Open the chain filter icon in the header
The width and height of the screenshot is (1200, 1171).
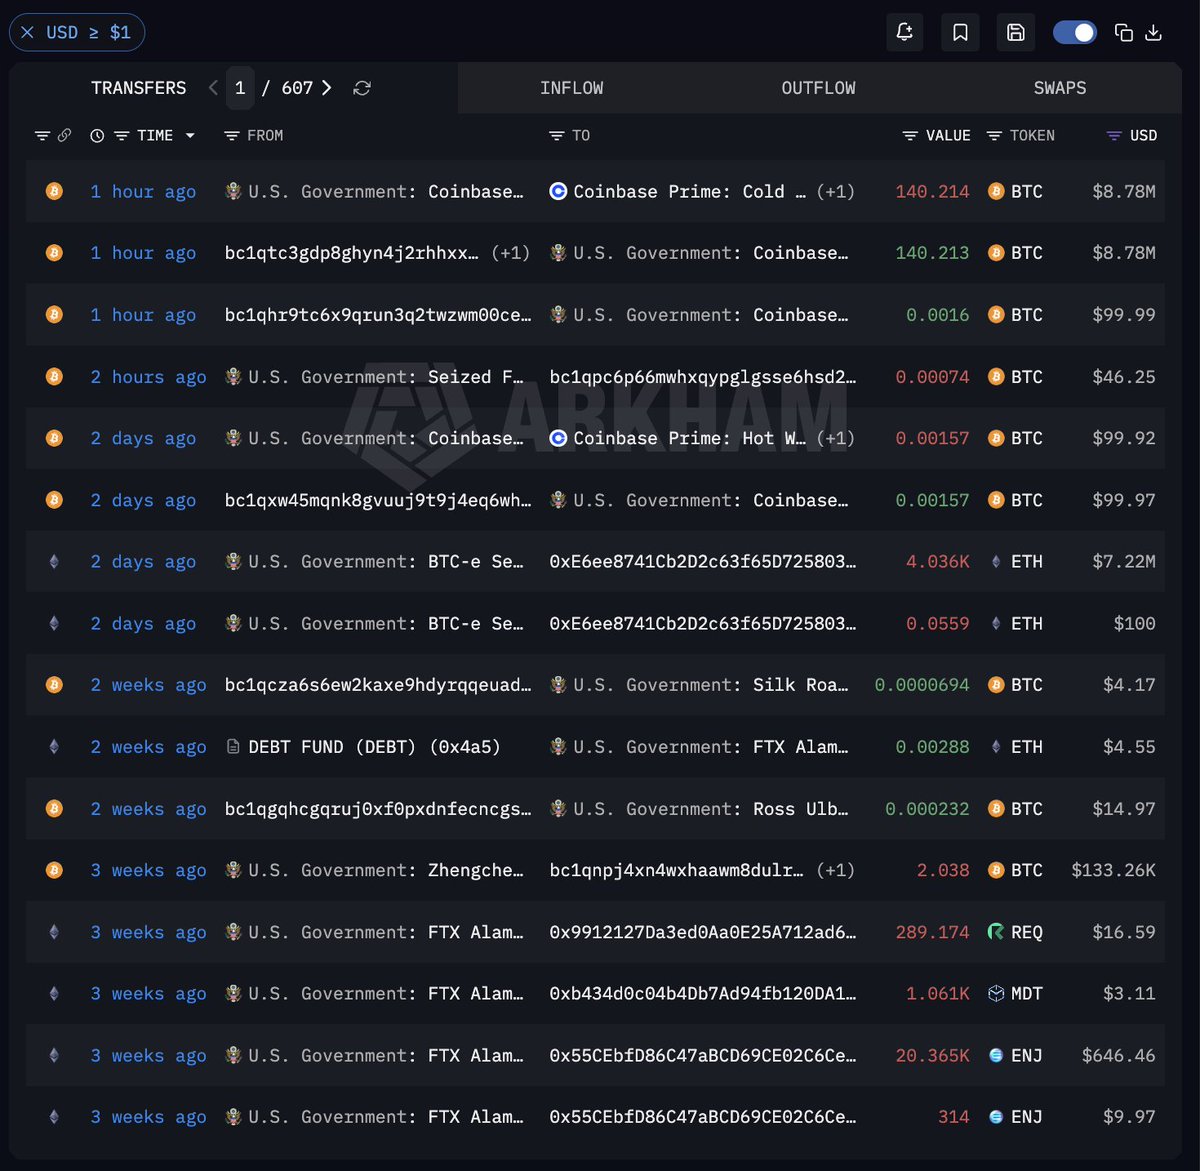point(42,136)
